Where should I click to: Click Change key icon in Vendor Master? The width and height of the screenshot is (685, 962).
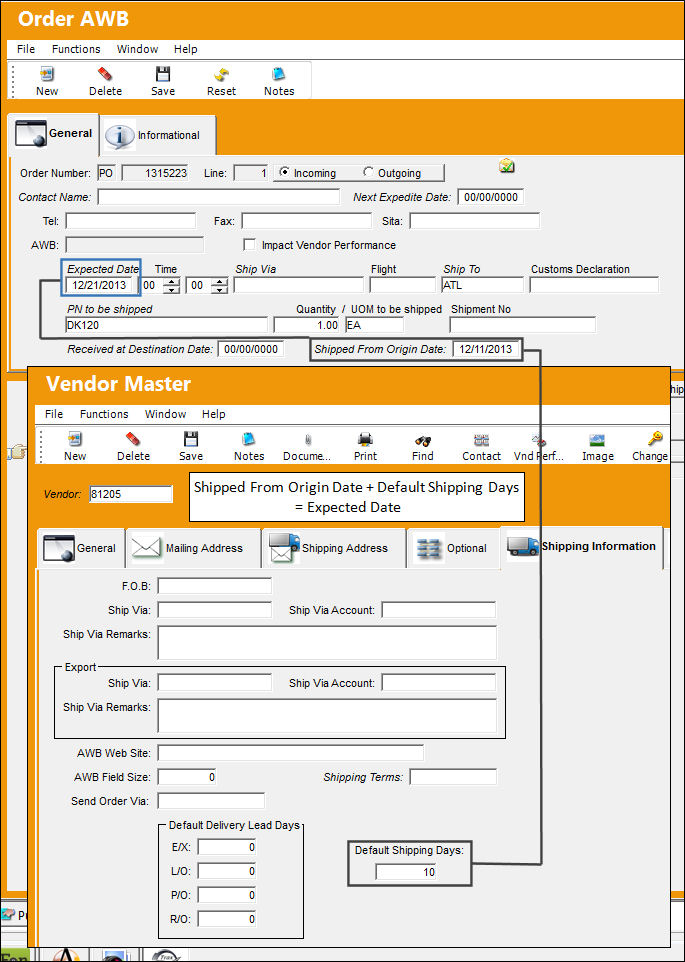click(655, 440)
